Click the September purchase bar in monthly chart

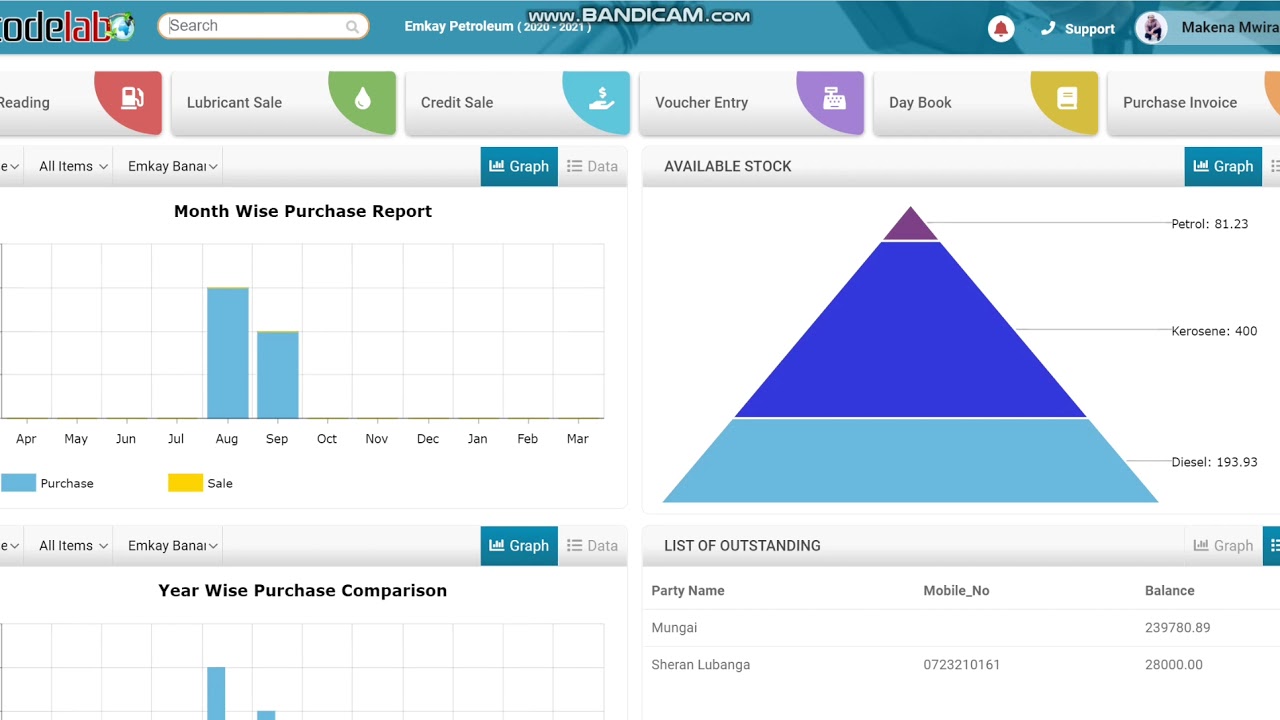[278, 375]
